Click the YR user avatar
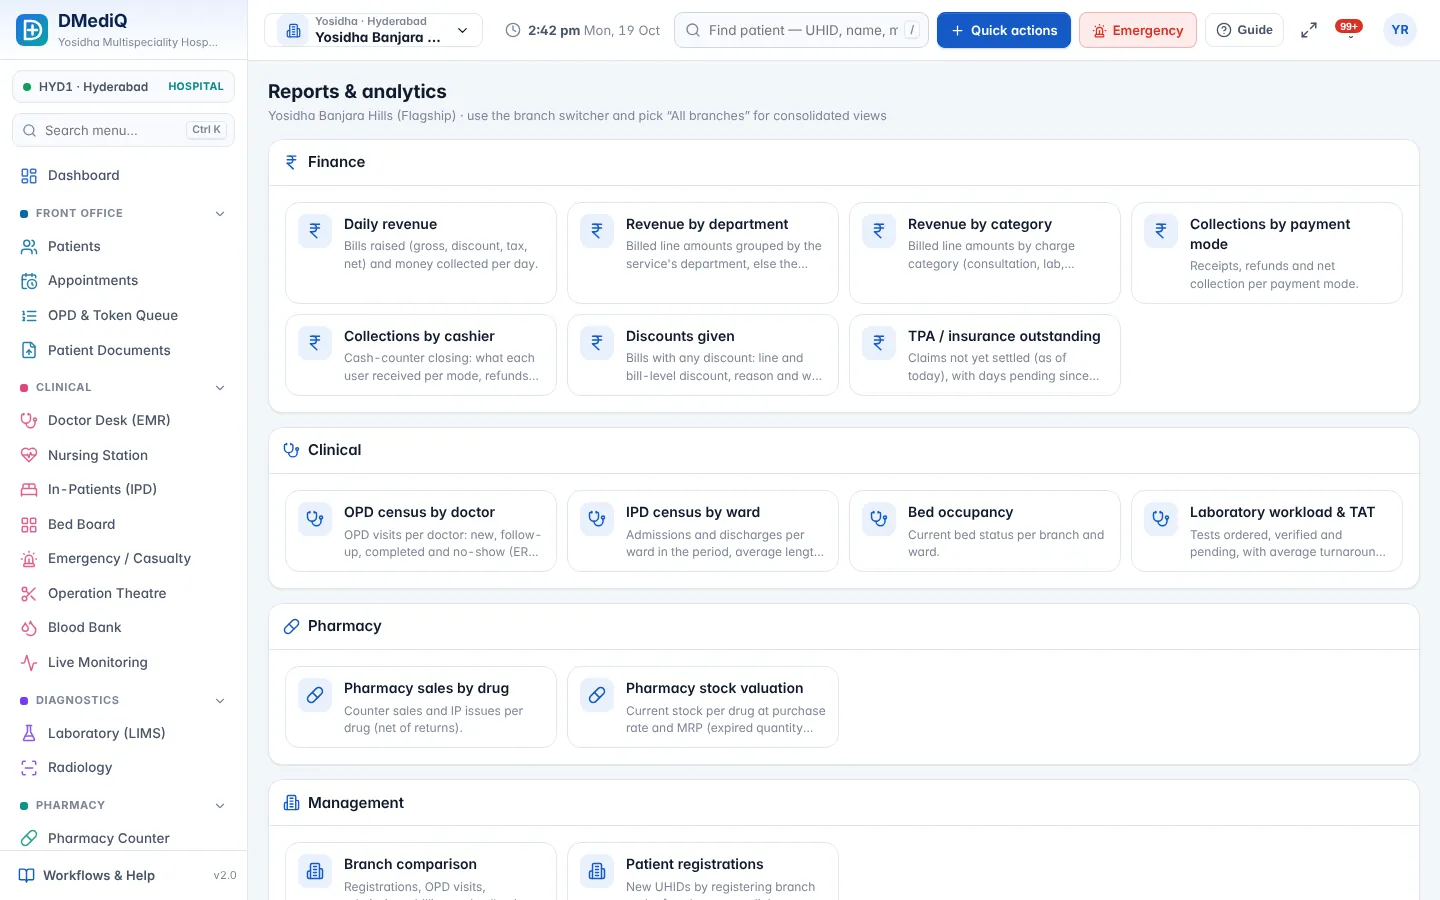Viewport: 1440px width, 900px height. point(1400,30)
